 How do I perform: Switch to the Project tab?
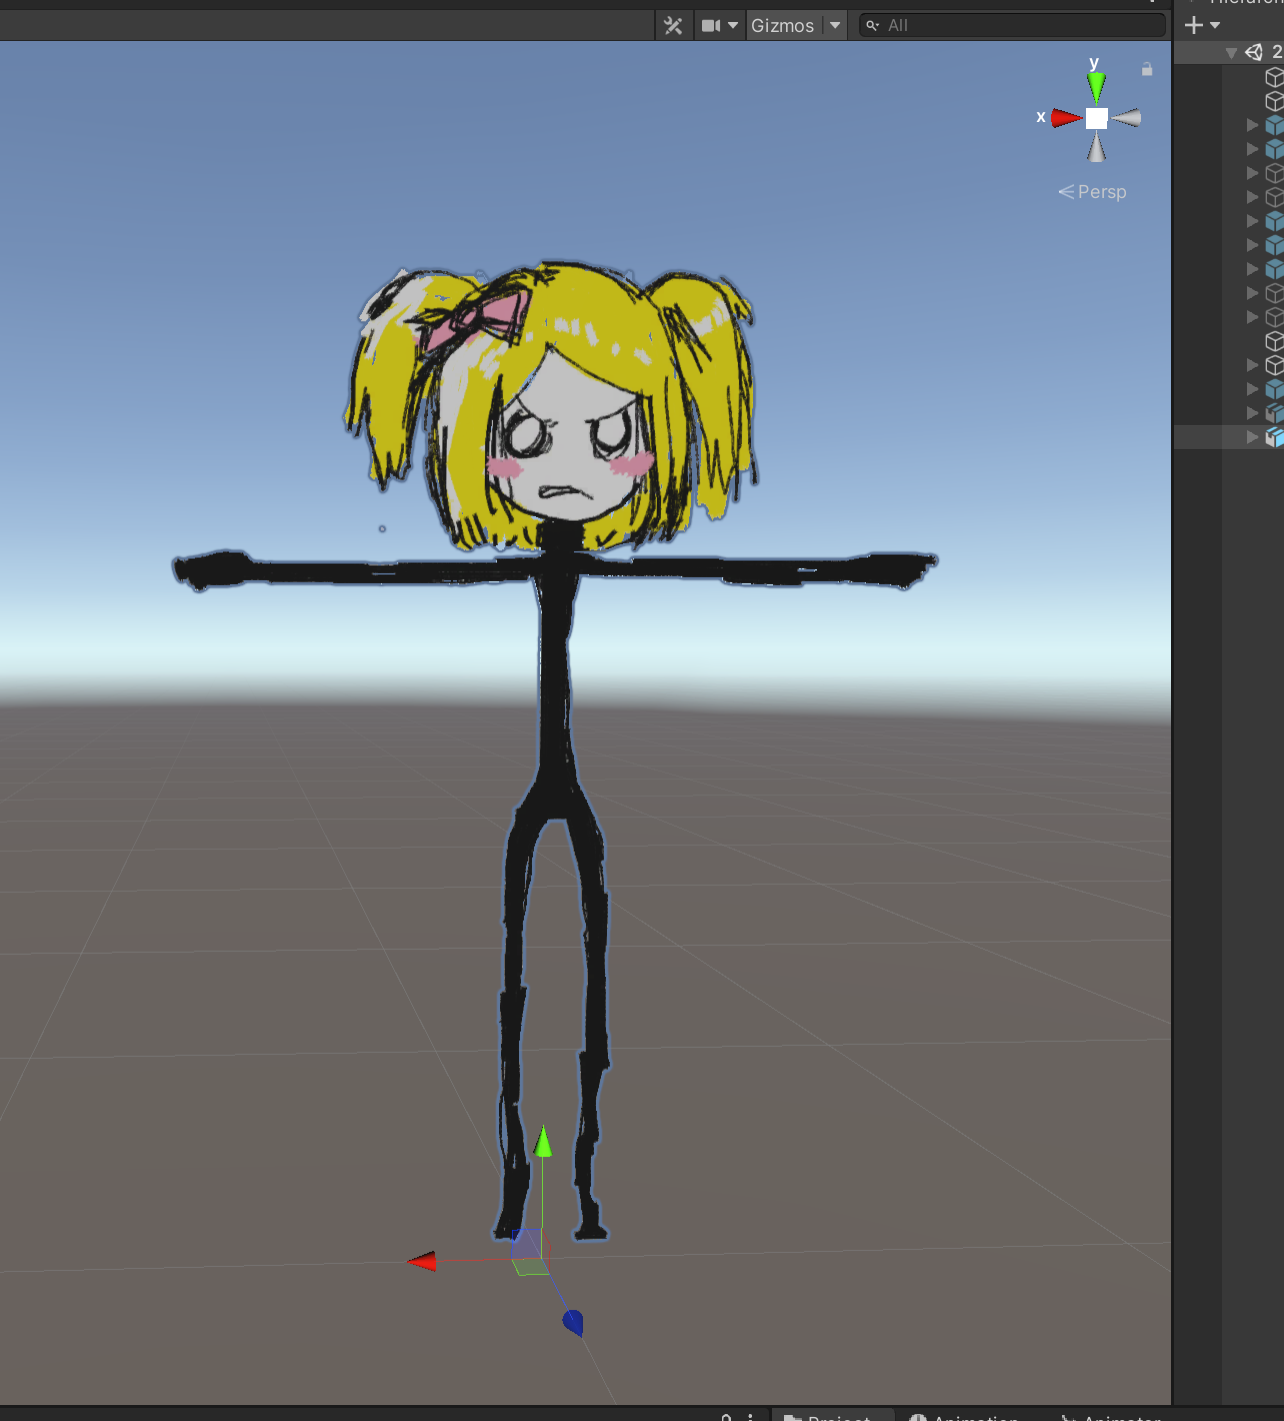coord(833,1417)
